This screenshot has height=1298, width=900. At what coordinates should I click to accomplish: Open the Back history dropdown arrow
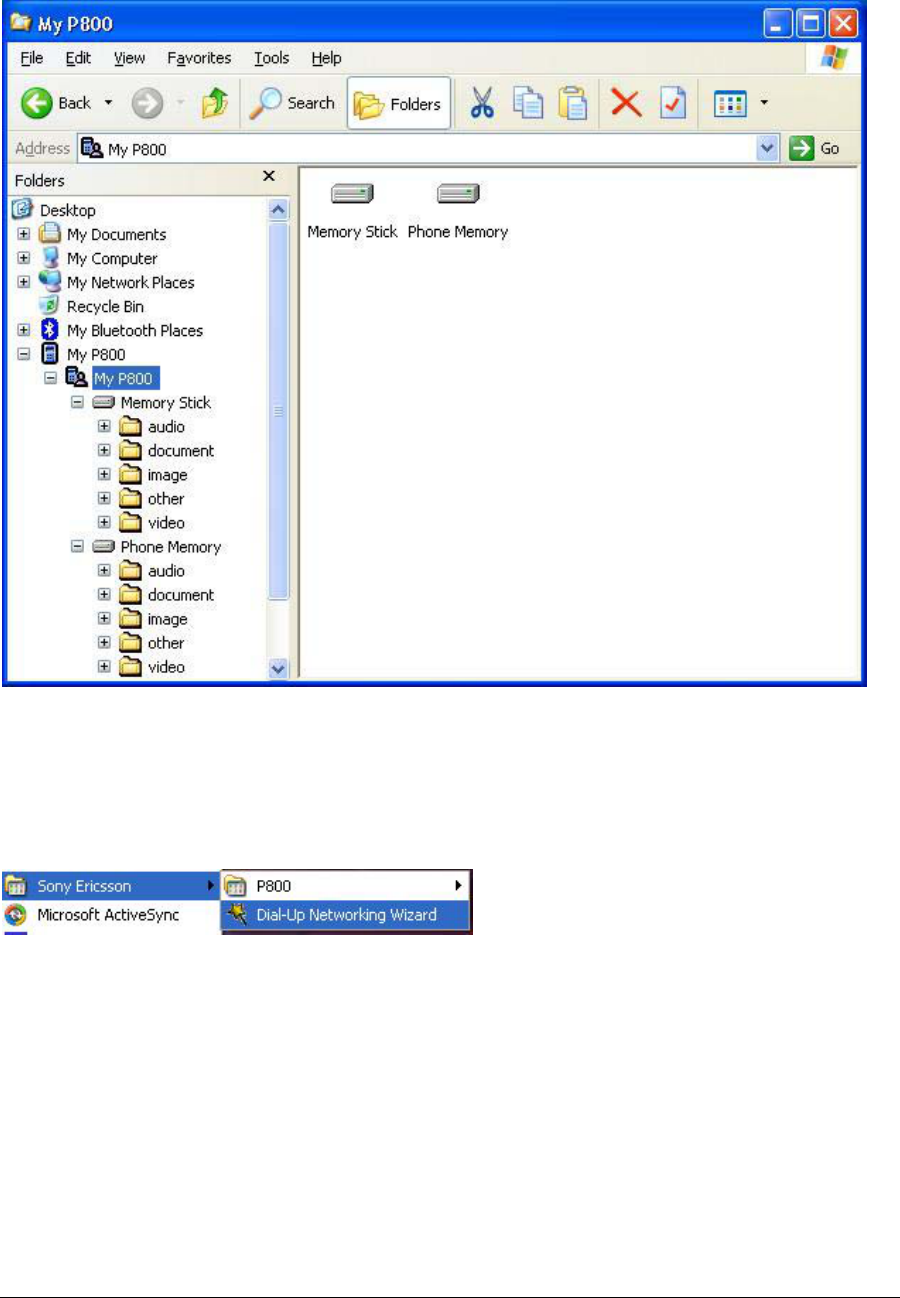[109, 103]
